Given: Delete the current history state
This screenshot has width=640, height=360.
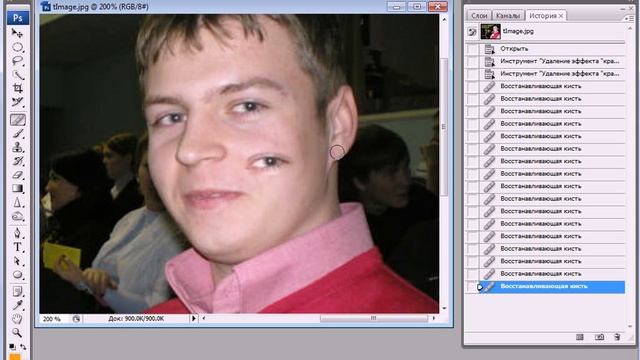Looking at the screenshot, I should pos(617,337).
